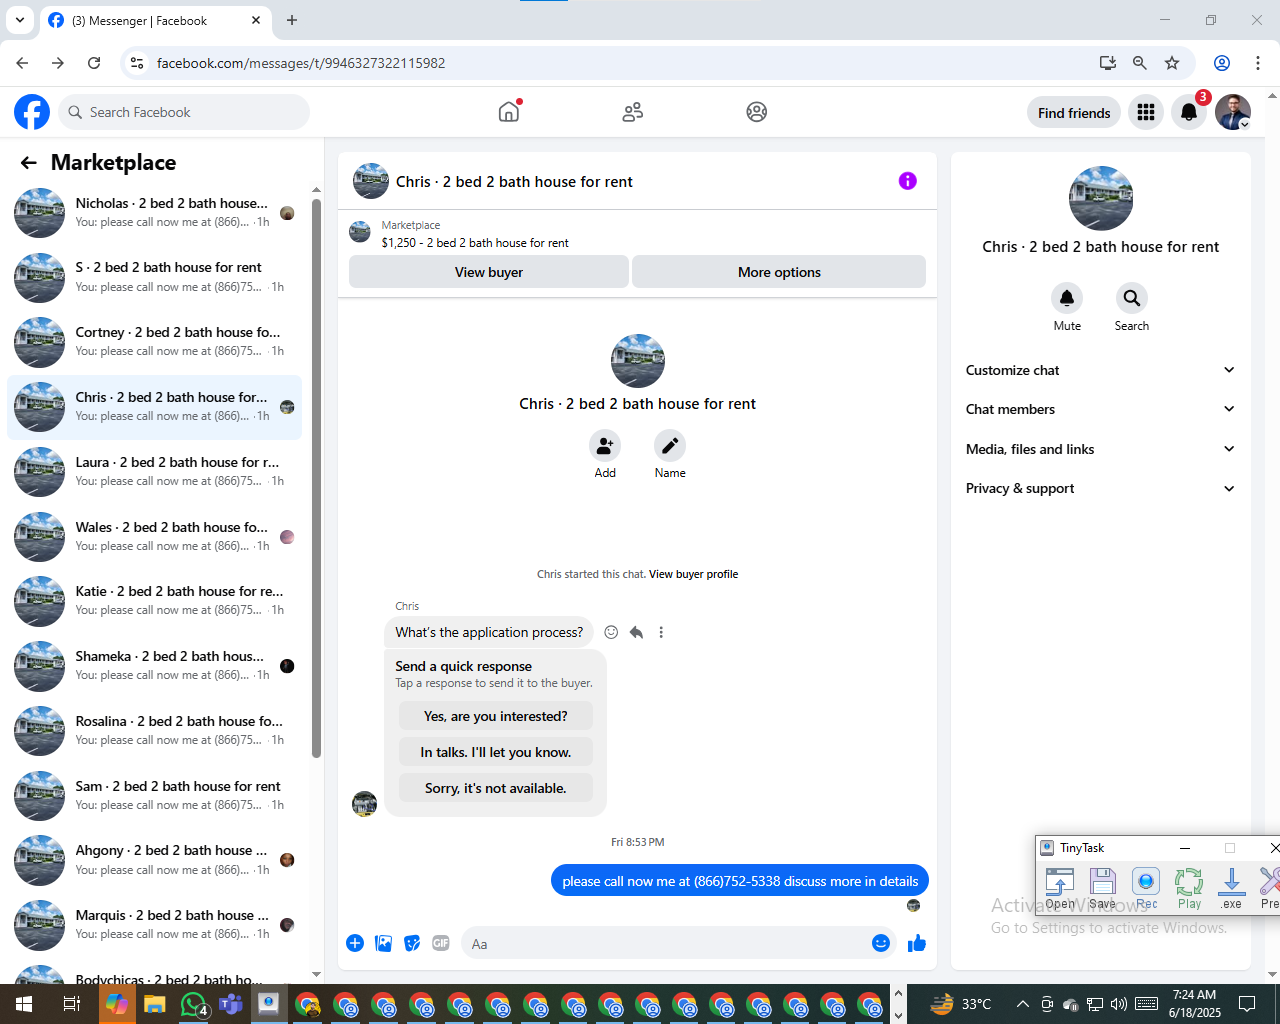Viewport: 1280px width, 1024px height.
Task: Open listing thumbnail in Marketplace banner
Action: coord(360,233)
